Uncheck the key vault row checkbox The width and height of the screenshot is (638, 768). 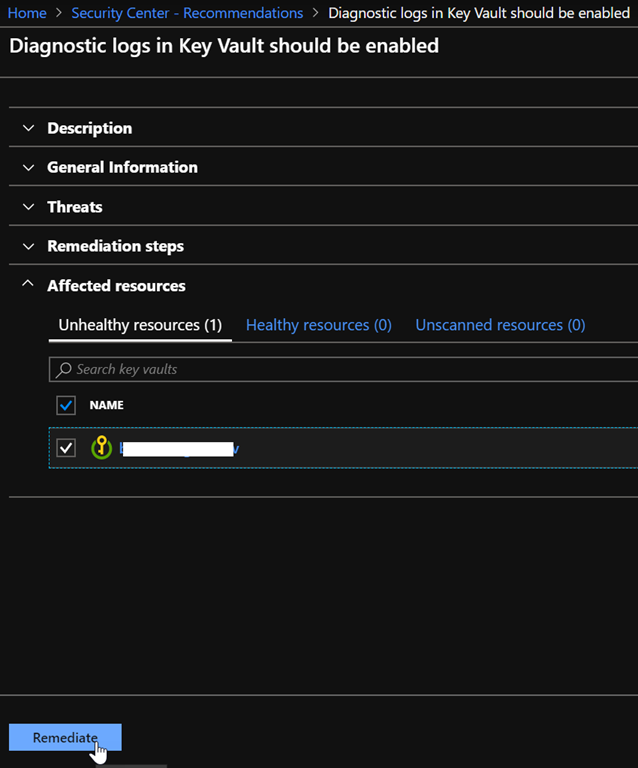(66, 448)
